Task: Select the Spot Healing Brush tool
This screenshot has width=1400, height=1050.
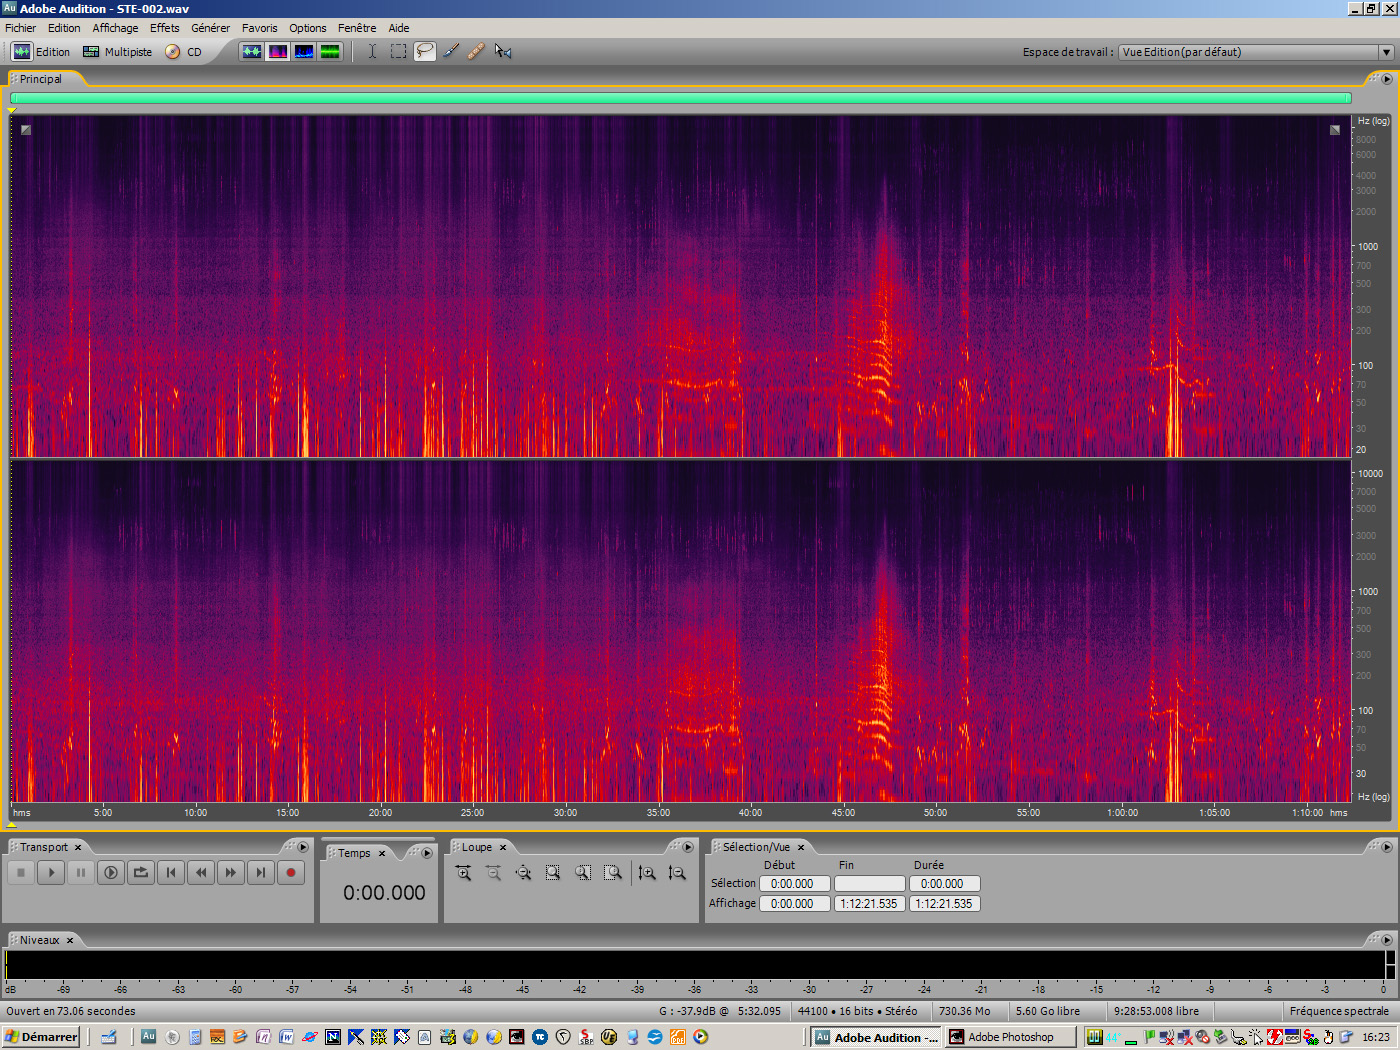Action: (x=476, y=51)
